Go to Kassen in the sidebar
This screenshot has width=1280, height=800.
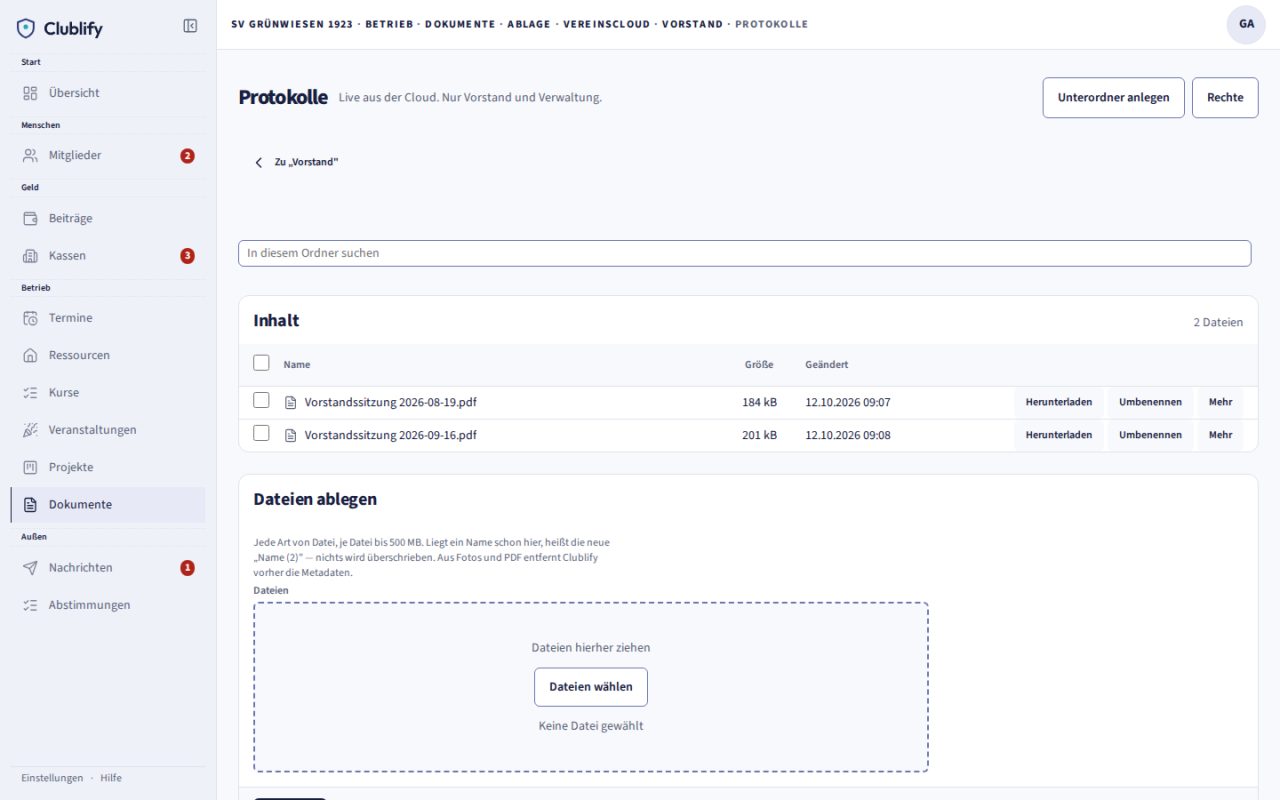click(108, 256)
